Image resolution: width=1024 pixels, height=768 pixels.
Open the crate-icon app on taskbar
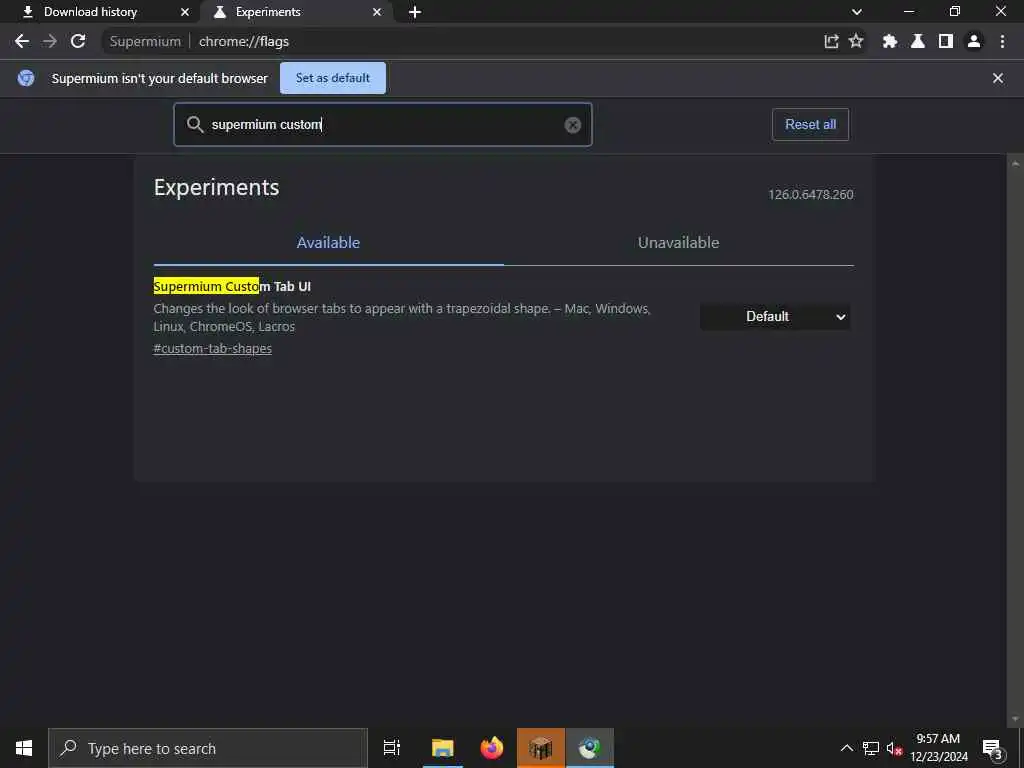click(x=541, y=748)
